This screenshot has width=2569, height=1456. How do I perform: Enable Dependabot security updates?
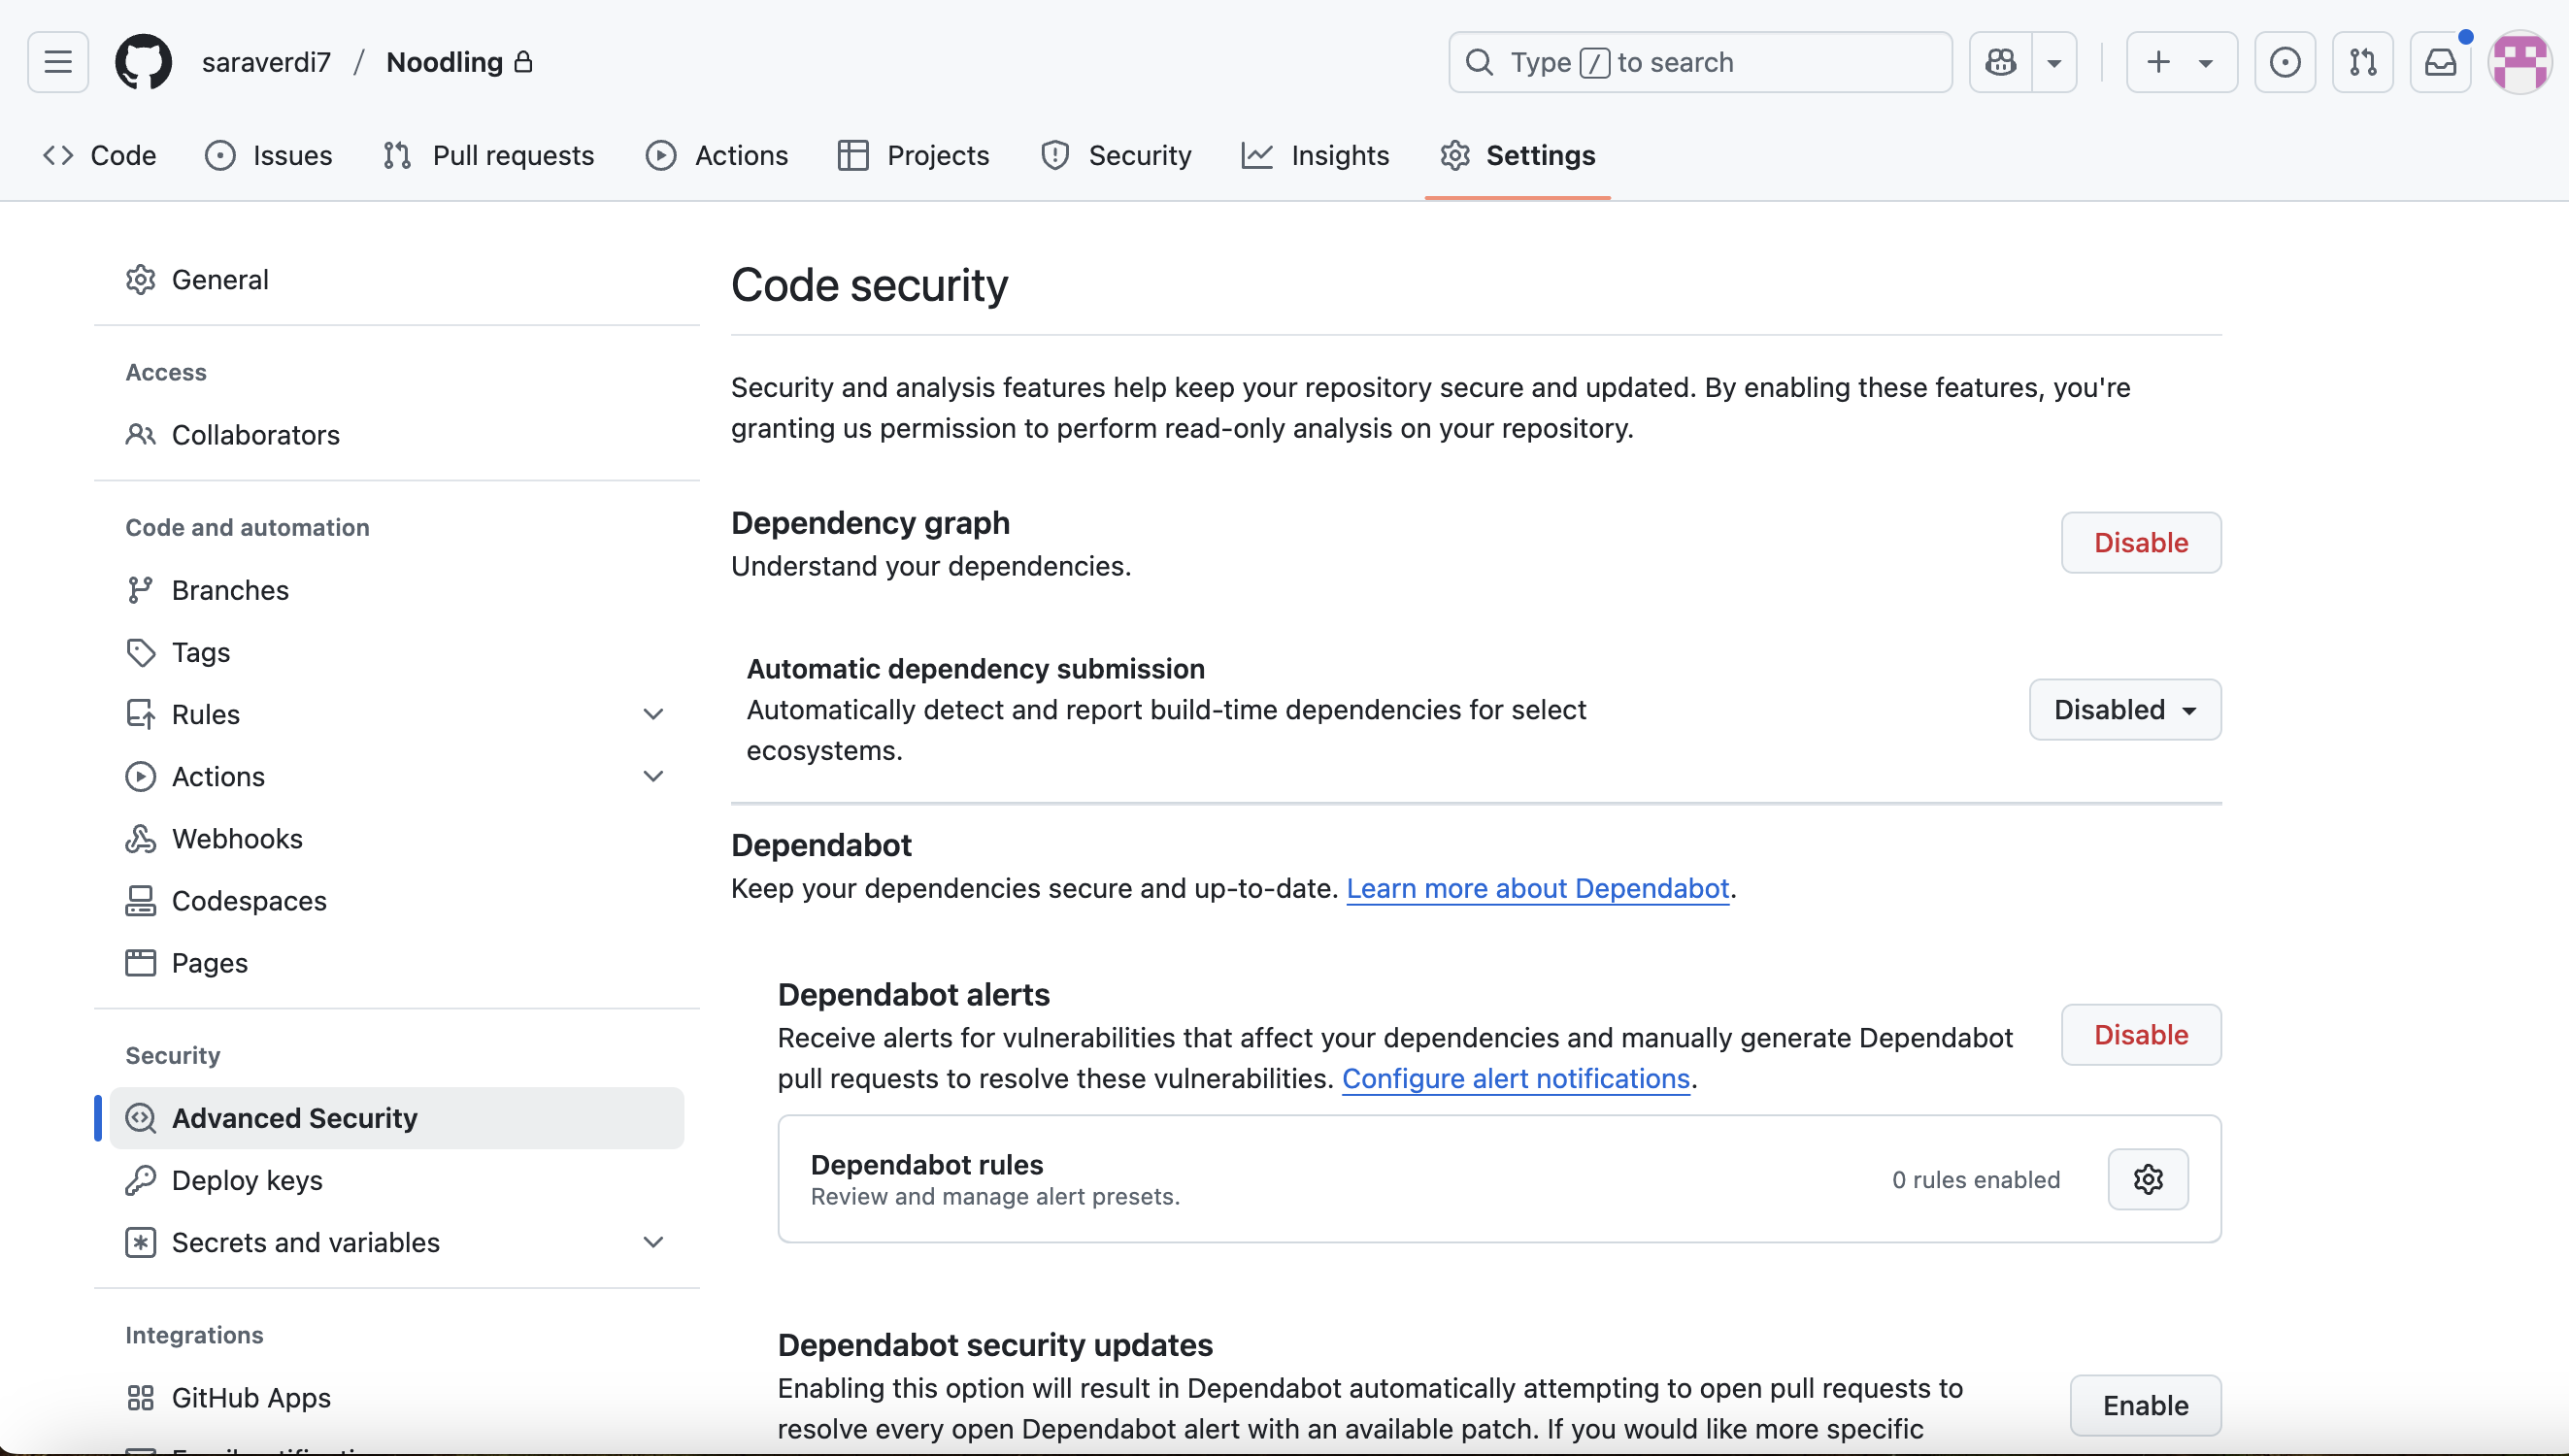pyautogui.click(x=2144, y=1404)
